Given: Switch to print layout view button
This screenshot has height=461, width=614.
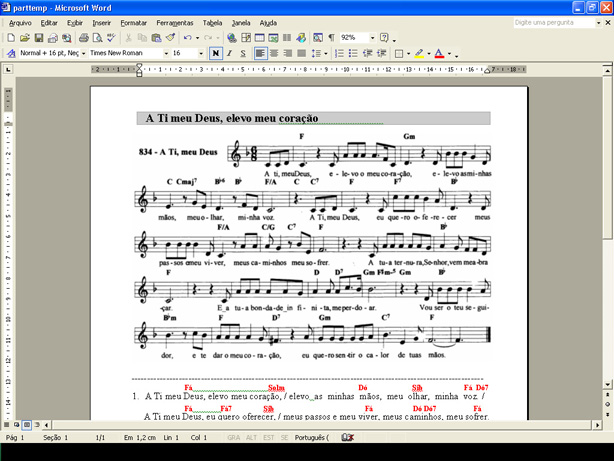Looking at the screenshot, I should pyautogui.click(x=27, y=425).
